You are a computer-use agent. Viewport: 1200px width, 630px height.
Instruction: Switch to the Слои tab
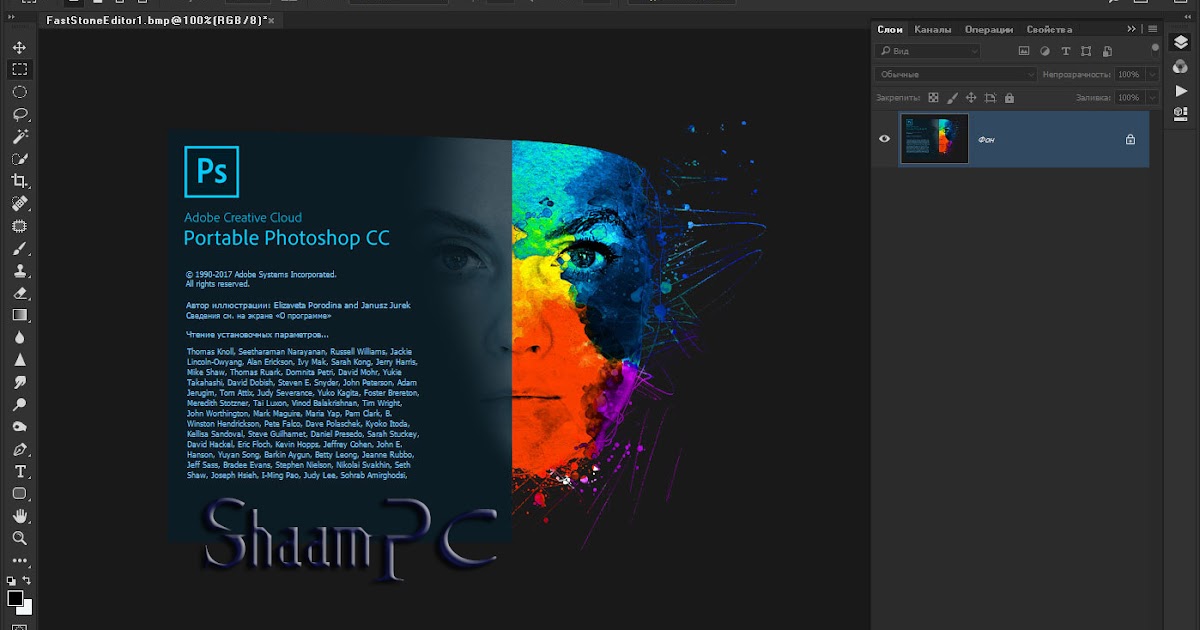pos(890,29)
